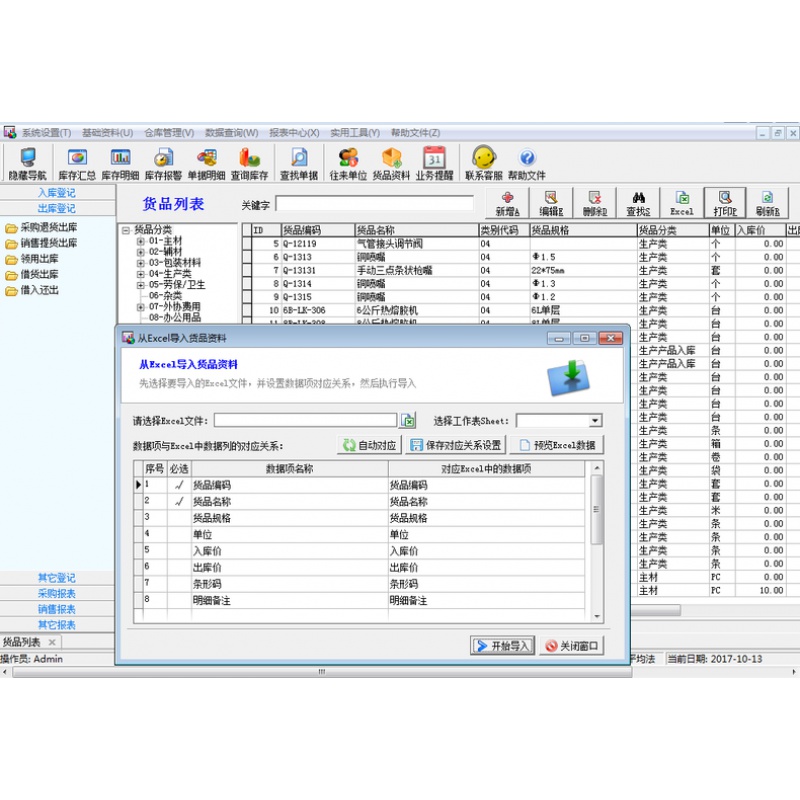The width and height of the screenshot is (800, 800).
Task: Open 库存汇总 from the toolbar
Action: [x=77, y=163]
